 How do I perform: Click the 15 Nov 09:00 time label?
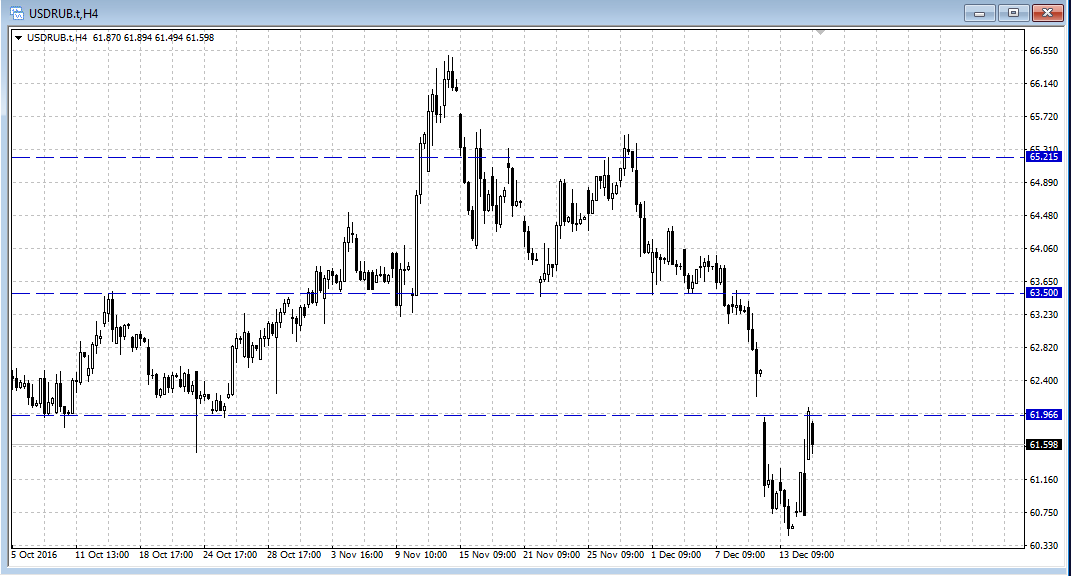(x=488, y=555)
